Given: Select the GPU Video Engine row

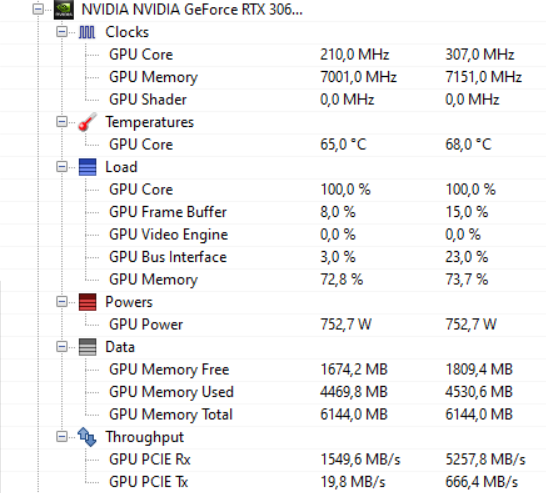Looking at the screenshot, I should coord(273,235).
